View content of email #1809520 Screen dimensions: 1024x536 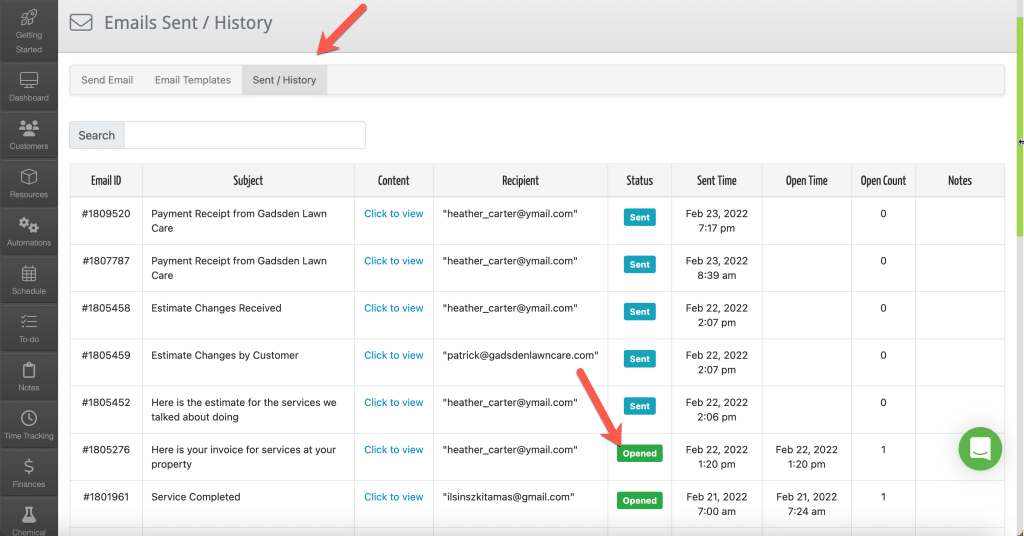tap(394, 213)
